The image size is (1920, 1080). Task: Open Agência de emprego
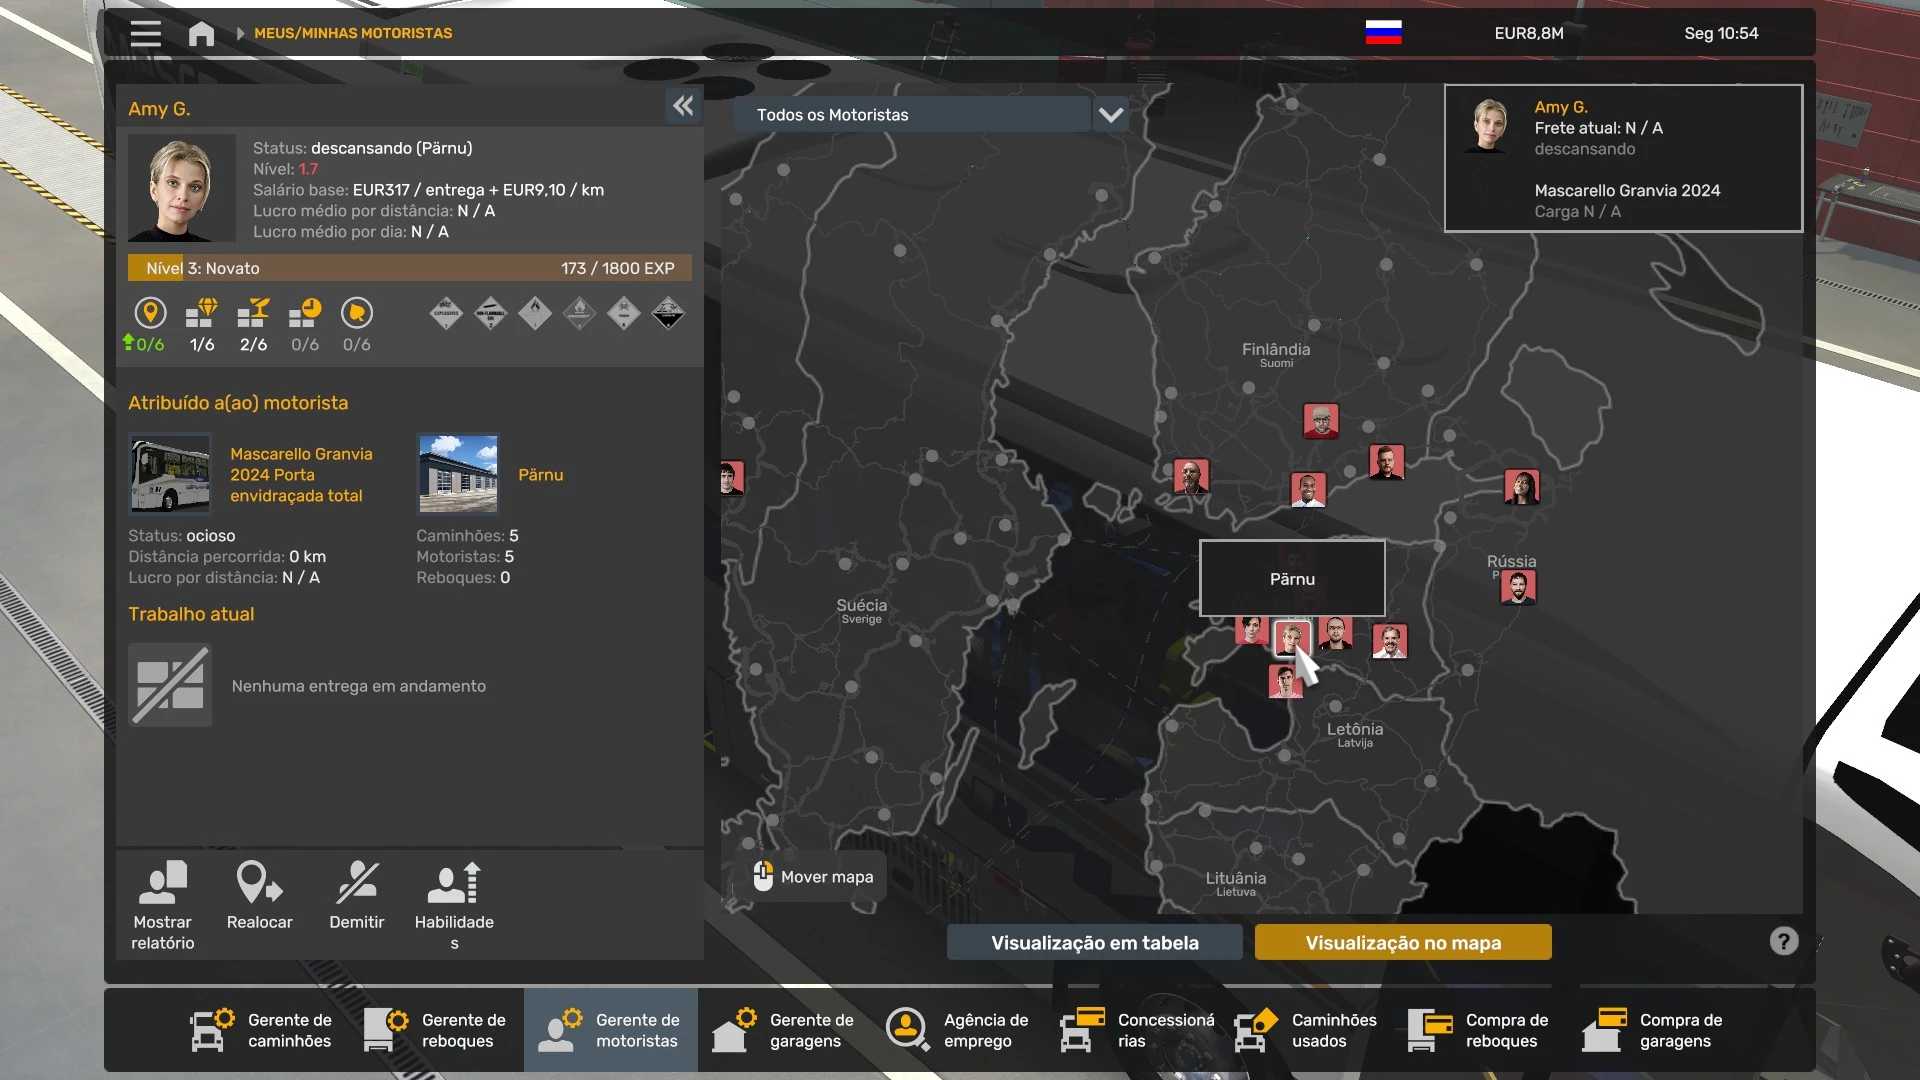coord(957,1030)
